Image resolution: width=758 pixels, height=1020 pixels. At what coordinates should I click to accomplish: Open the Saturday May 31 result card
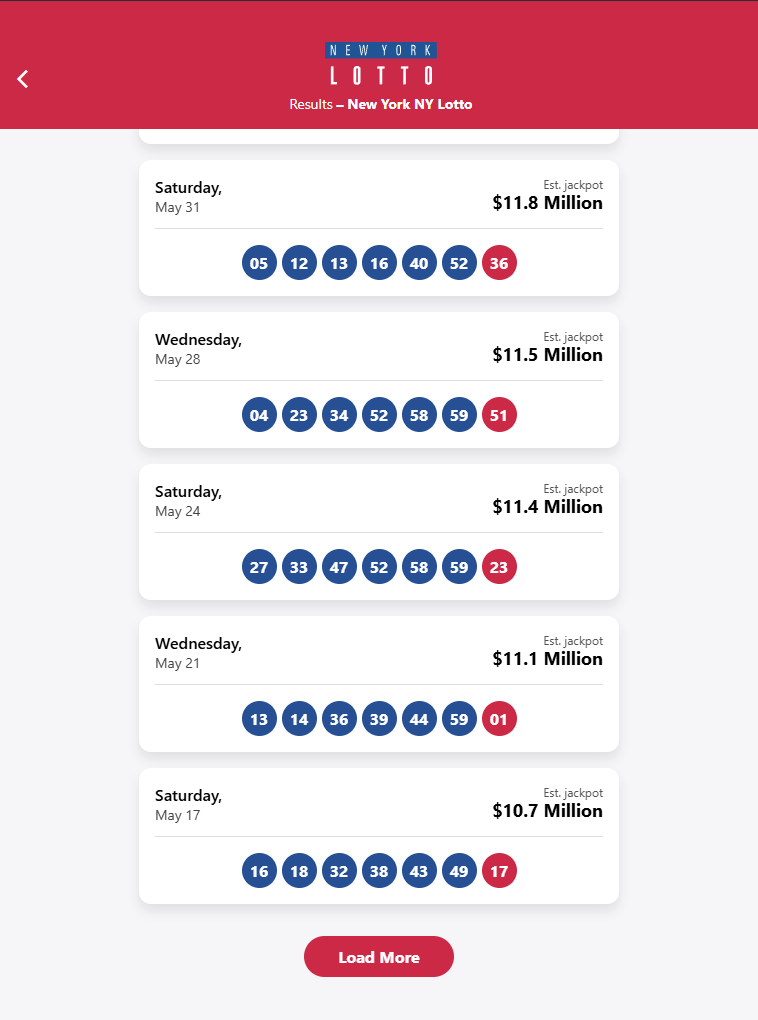click(189, 196)
